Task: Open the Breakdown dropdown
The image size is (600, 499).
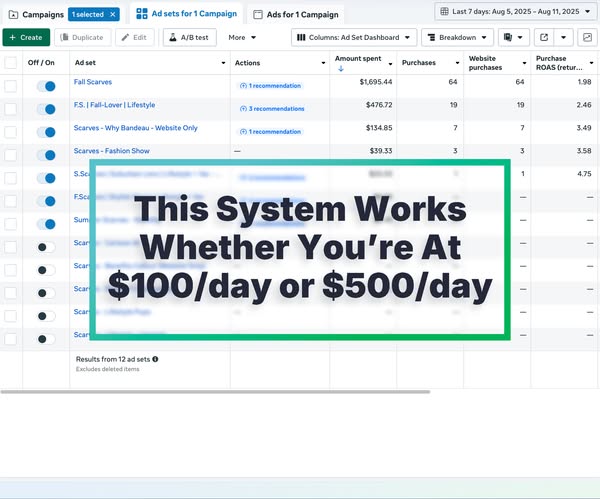Action: 457,37
